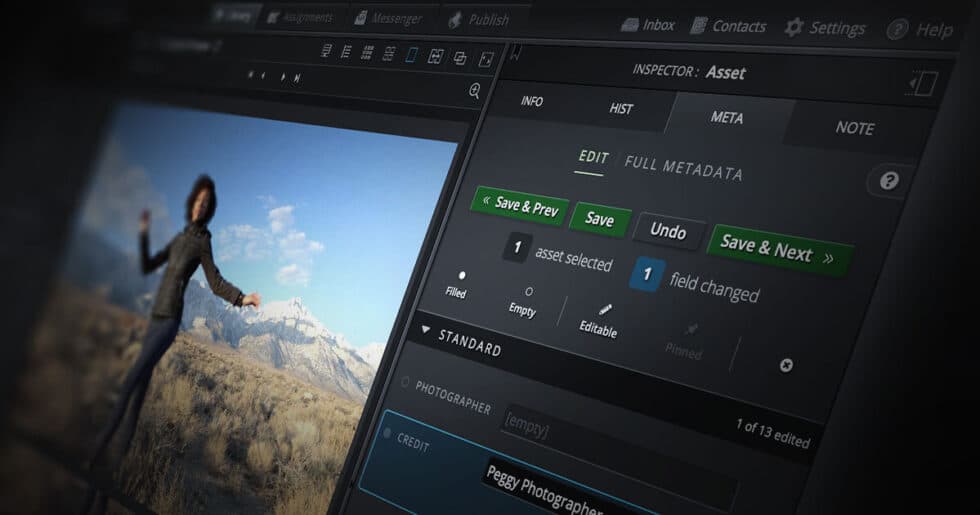Open the NOTE inspector tab
980x515 pixels.
[x=855, y=128]
